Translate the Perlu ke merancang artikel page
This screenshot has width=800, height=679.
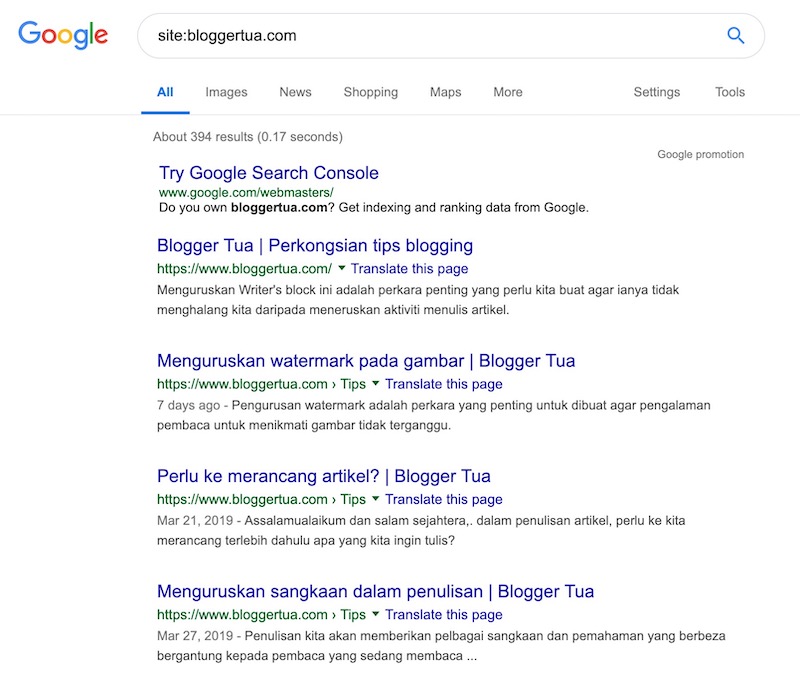[x=443, y=499]
